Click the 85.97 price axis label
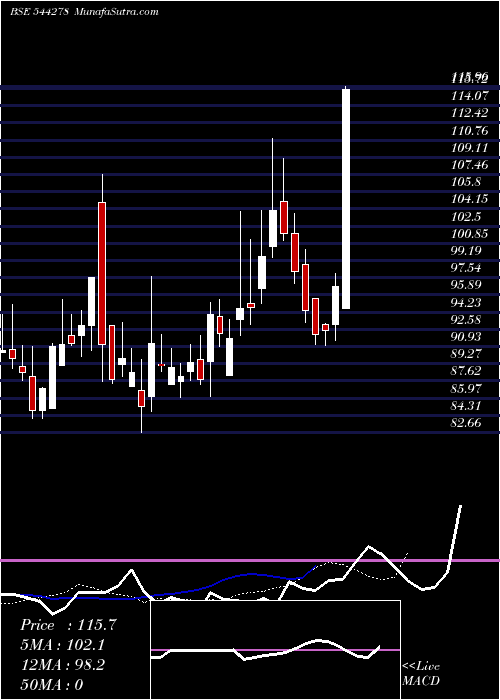The height and width of the screenshot is (700, 500). click(467, 389)
